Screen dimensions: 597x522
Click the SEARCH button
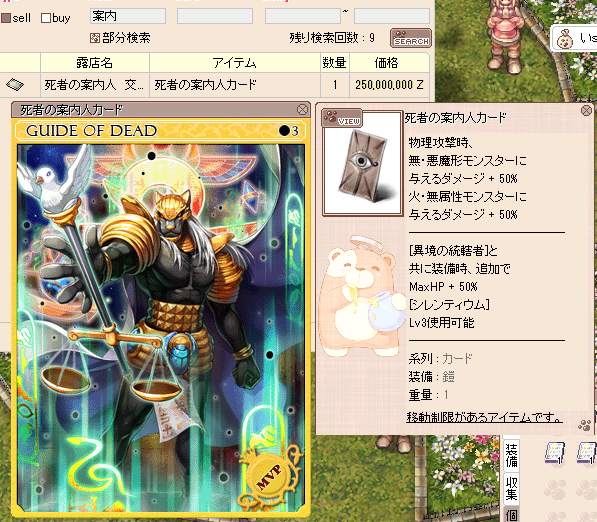[411, 38]
